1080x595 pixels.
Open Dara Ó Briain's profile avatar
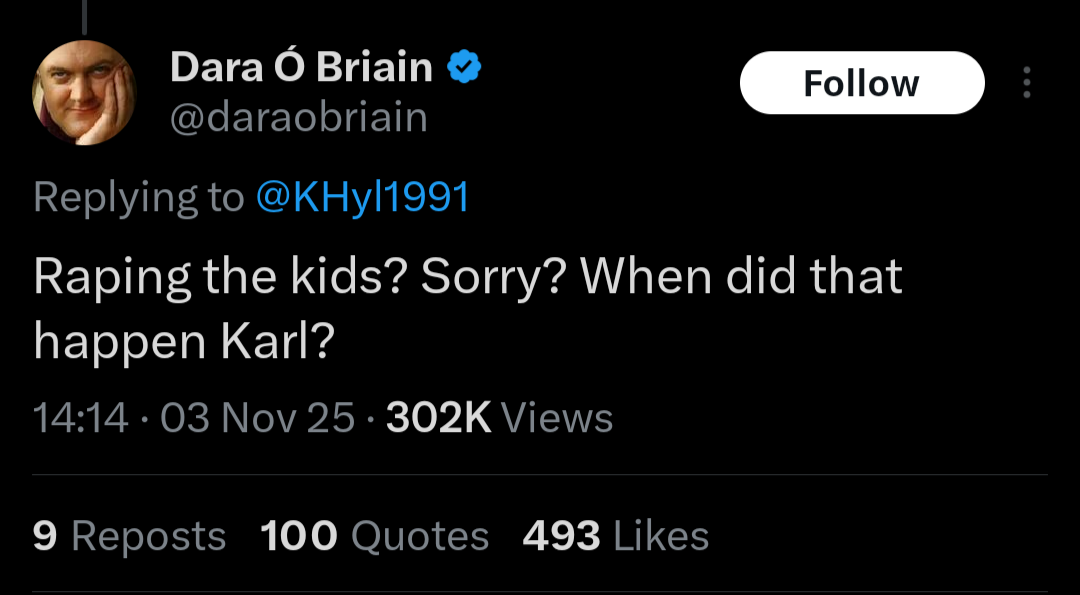[85, 93]
